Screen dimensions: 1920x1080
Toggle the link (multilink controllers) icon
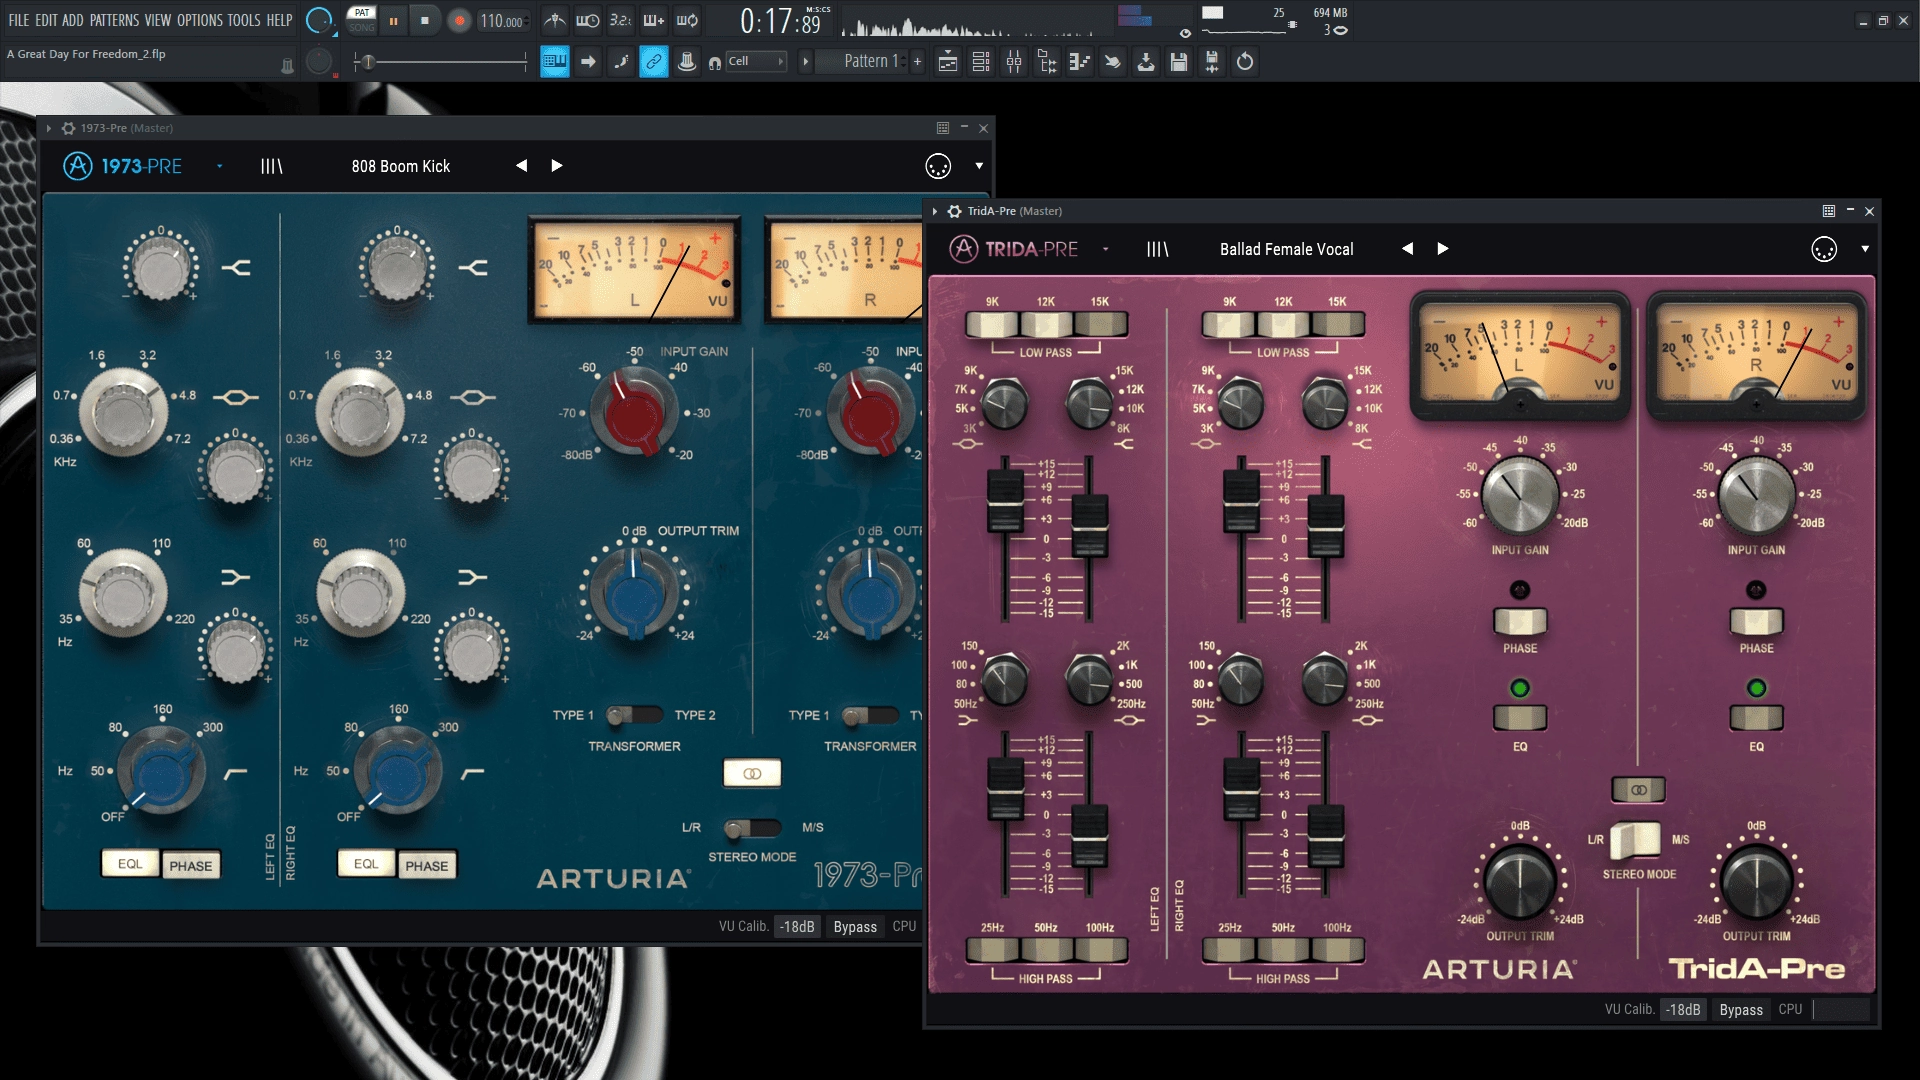653,62
